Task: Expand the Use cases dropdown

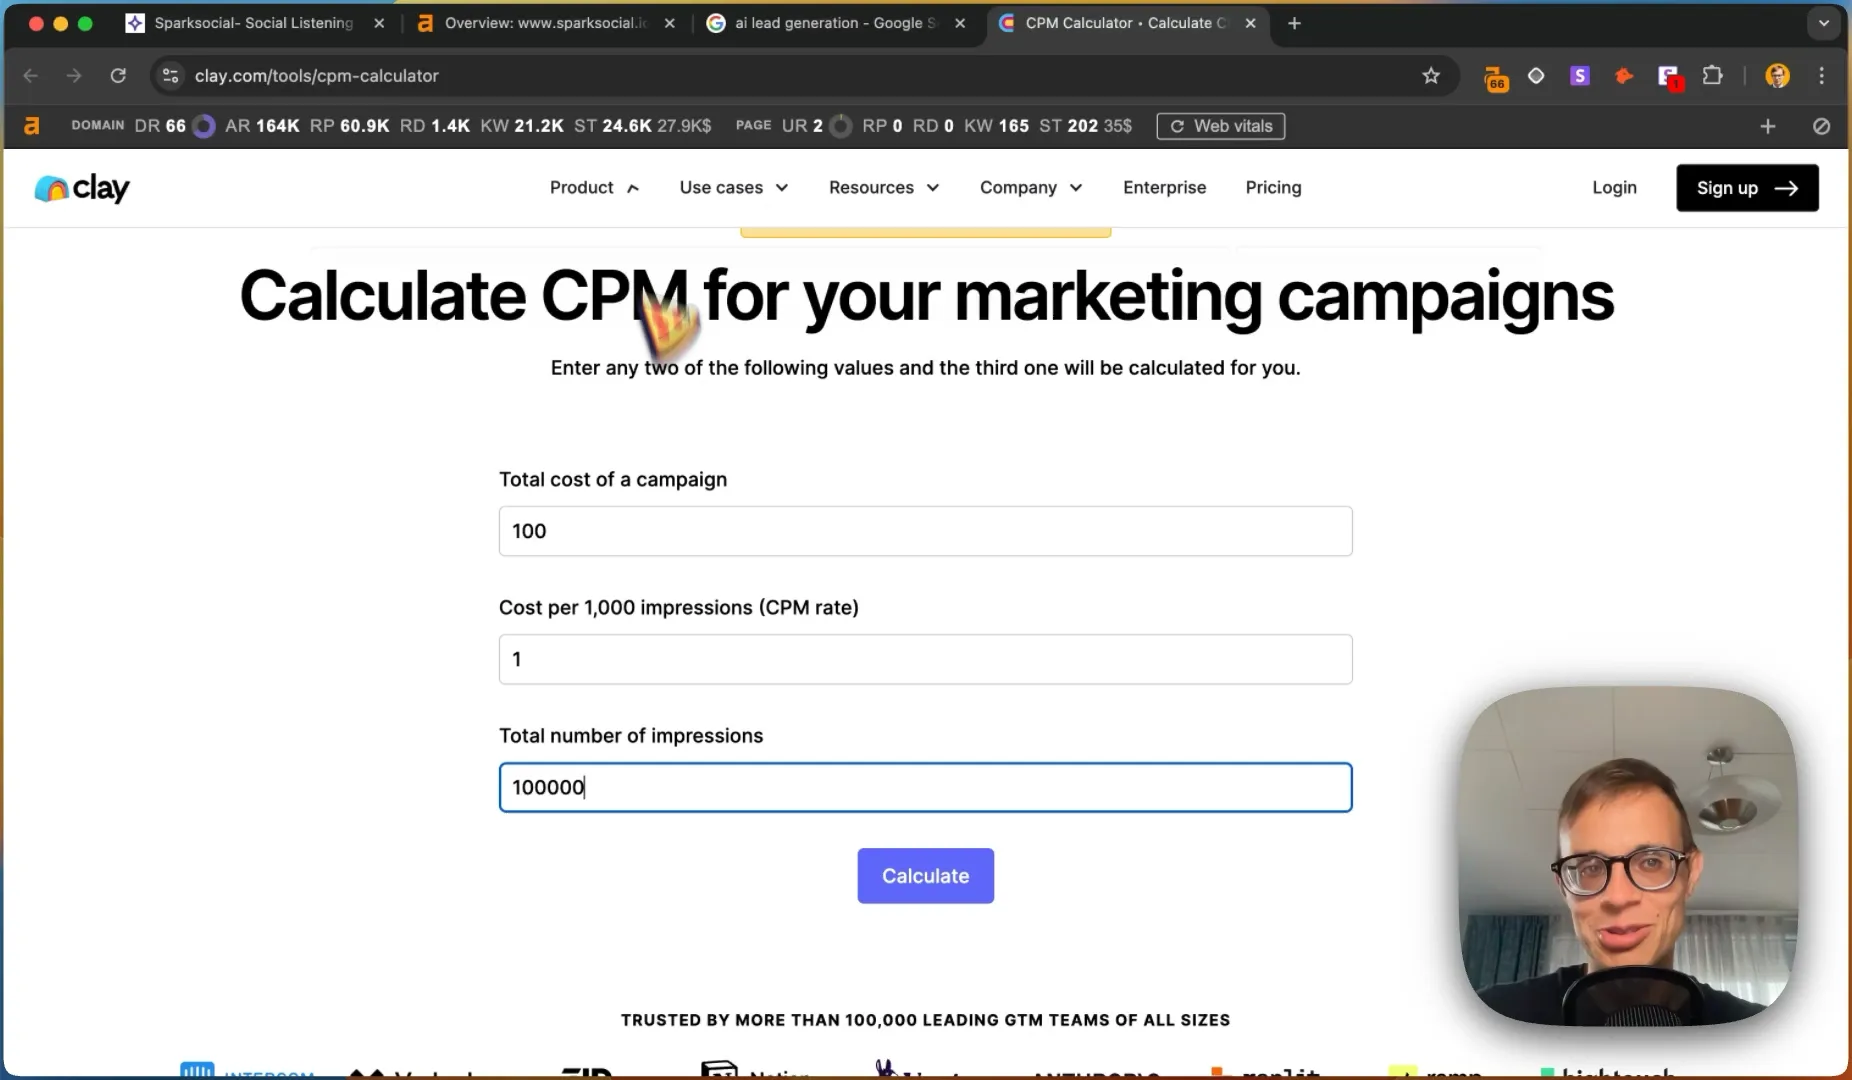Action: [x=734, y=188]
